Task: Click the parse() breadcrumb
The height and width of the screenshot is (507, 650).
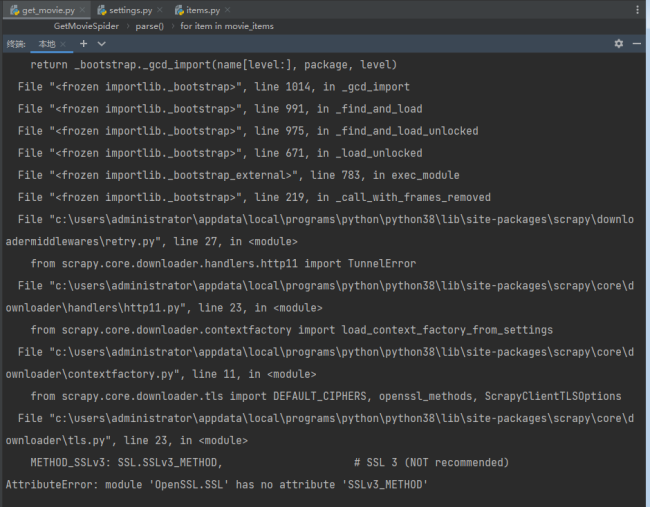Action: point(148,26)
